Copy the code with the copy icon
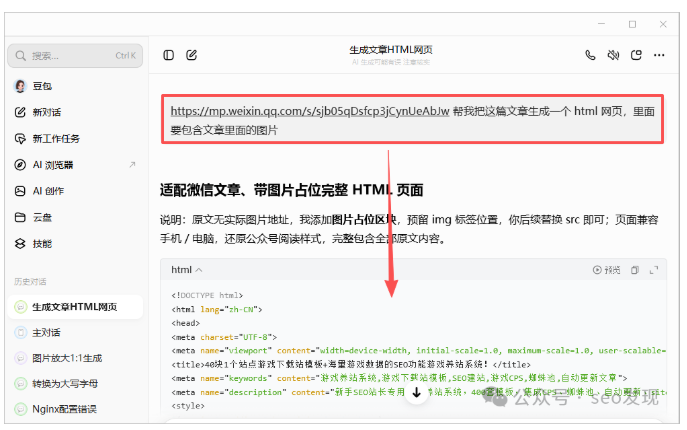 click(x=635, y=270)
